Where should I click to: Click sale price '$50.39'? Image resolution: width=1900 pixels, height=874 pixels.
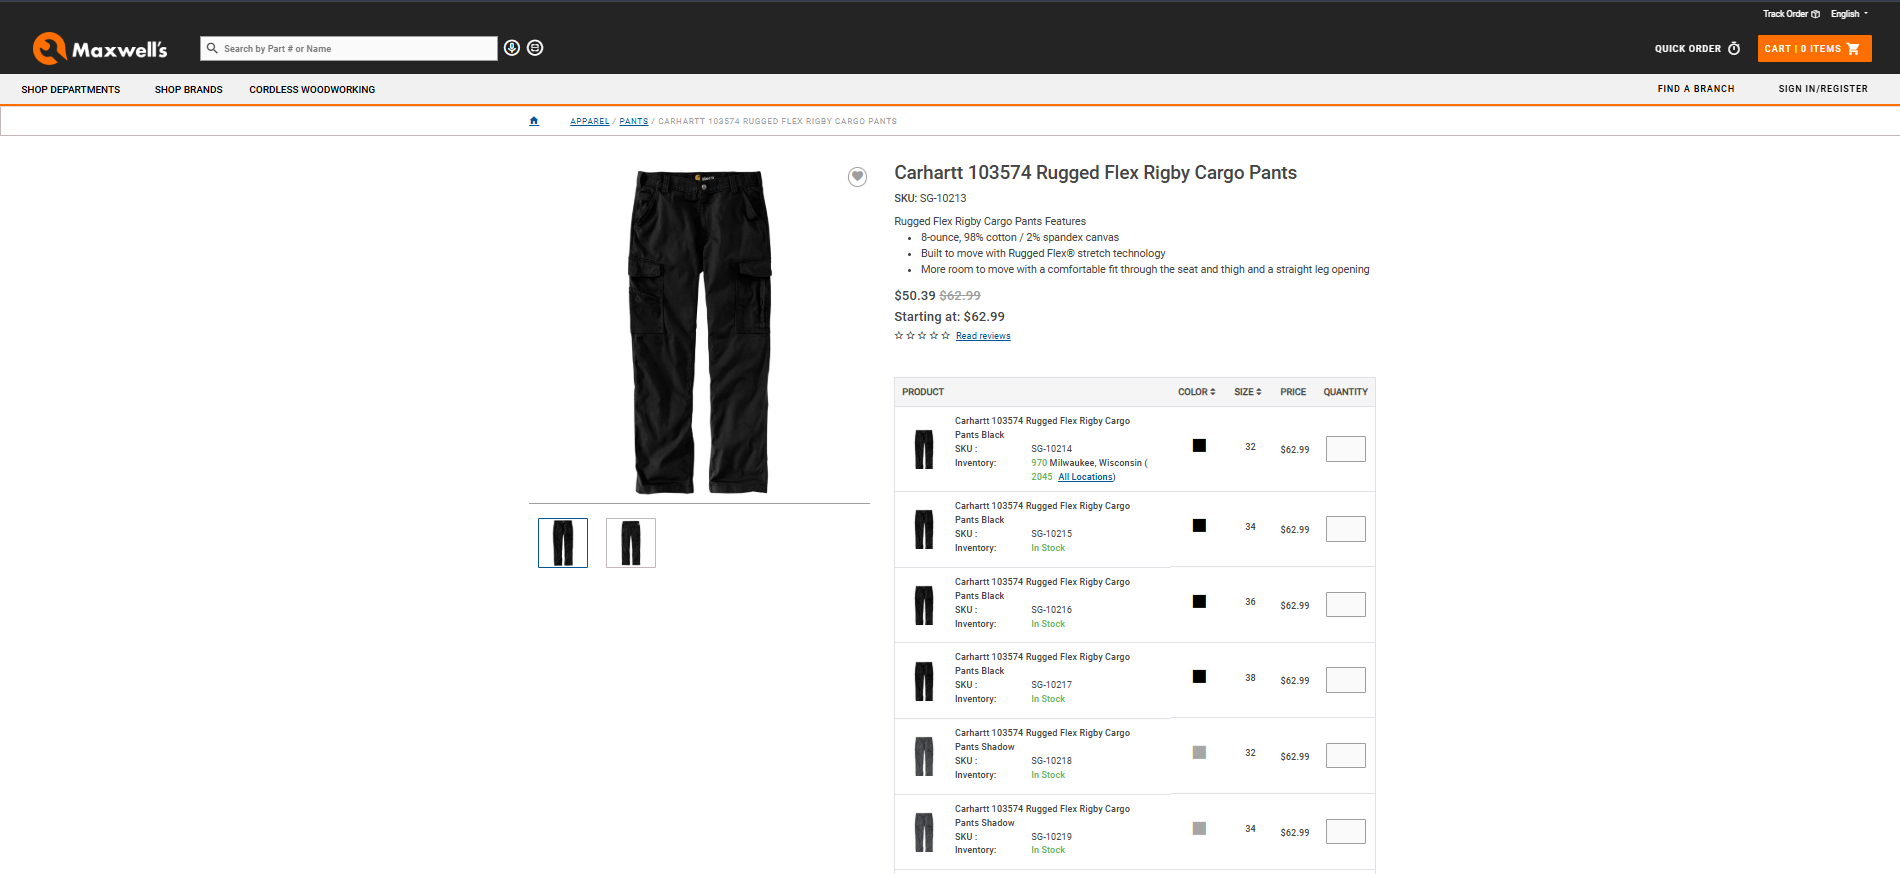pos(914,296)
